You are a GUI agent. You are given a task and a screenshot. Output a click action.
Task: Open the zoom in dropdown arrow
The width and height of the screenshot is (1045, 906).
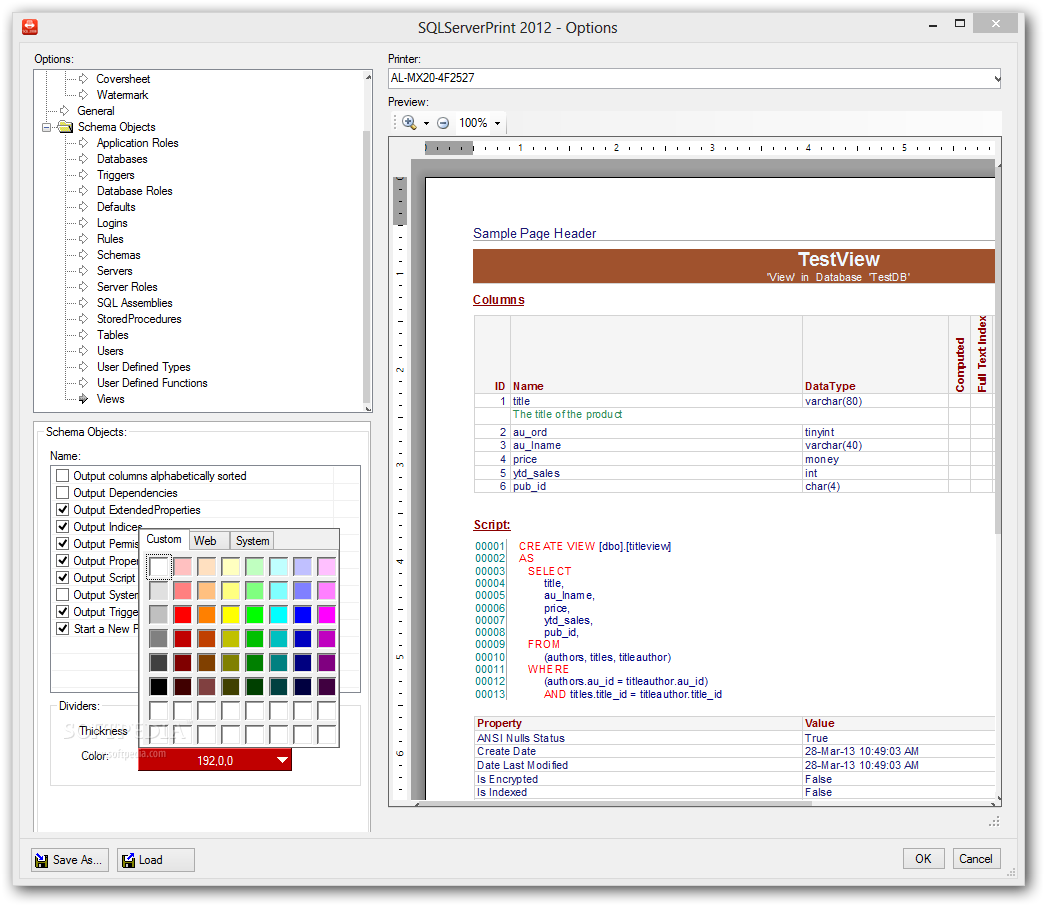point(427,123)
